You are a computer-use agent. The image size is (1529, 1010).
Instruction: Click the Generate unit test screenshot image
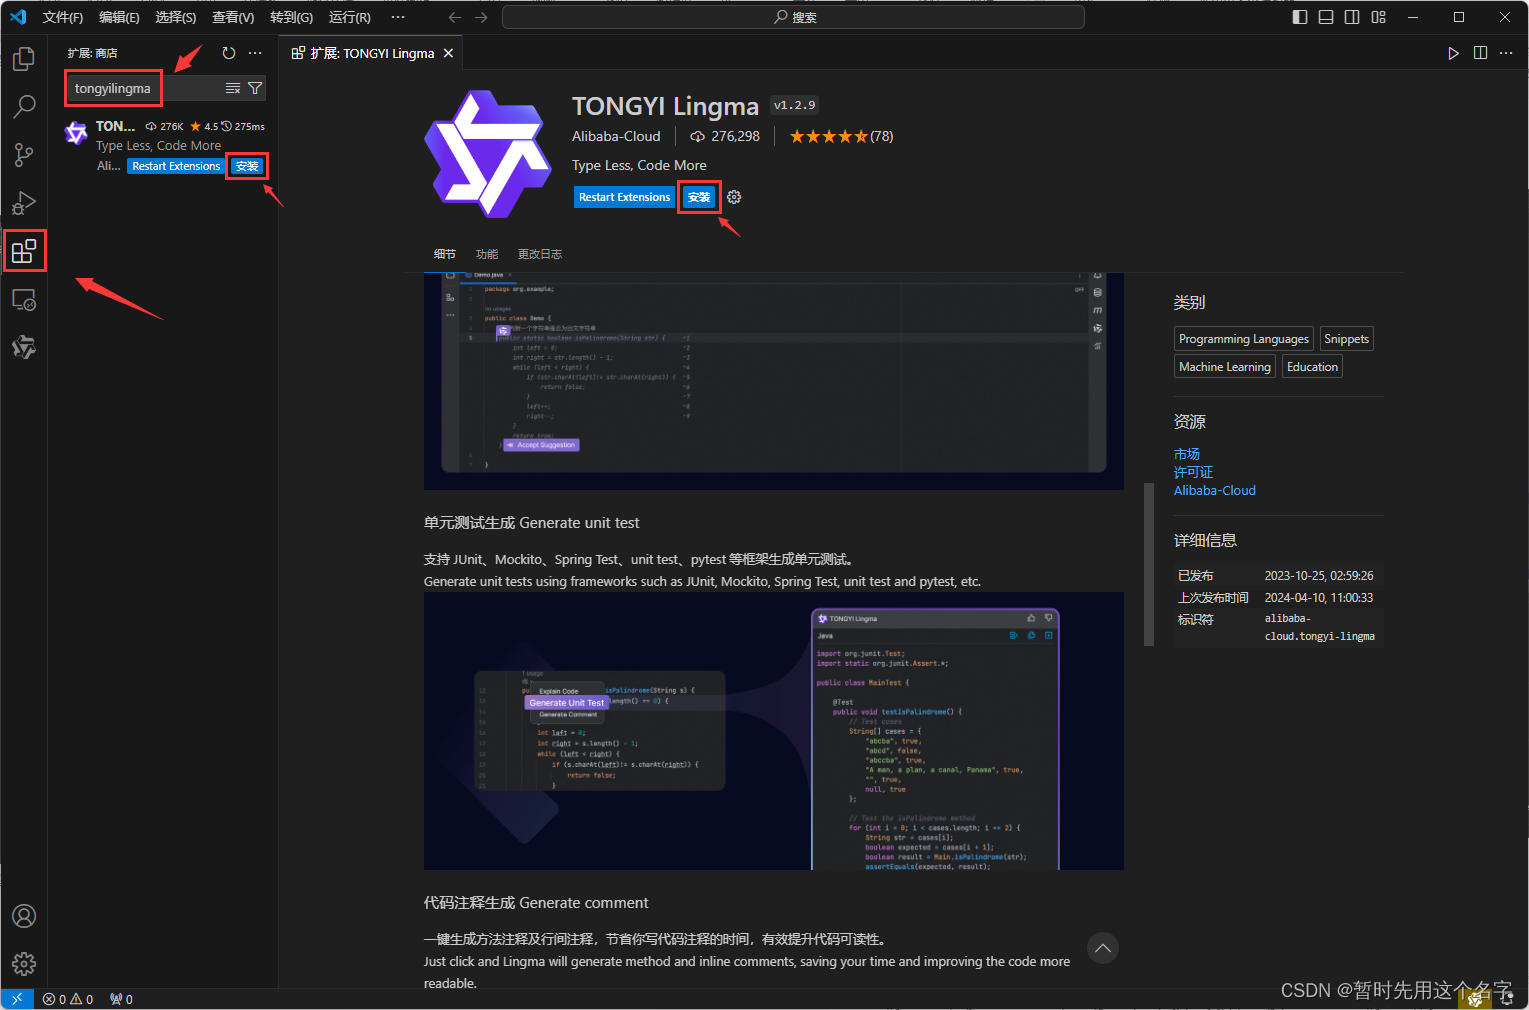[x=773, y=731]
